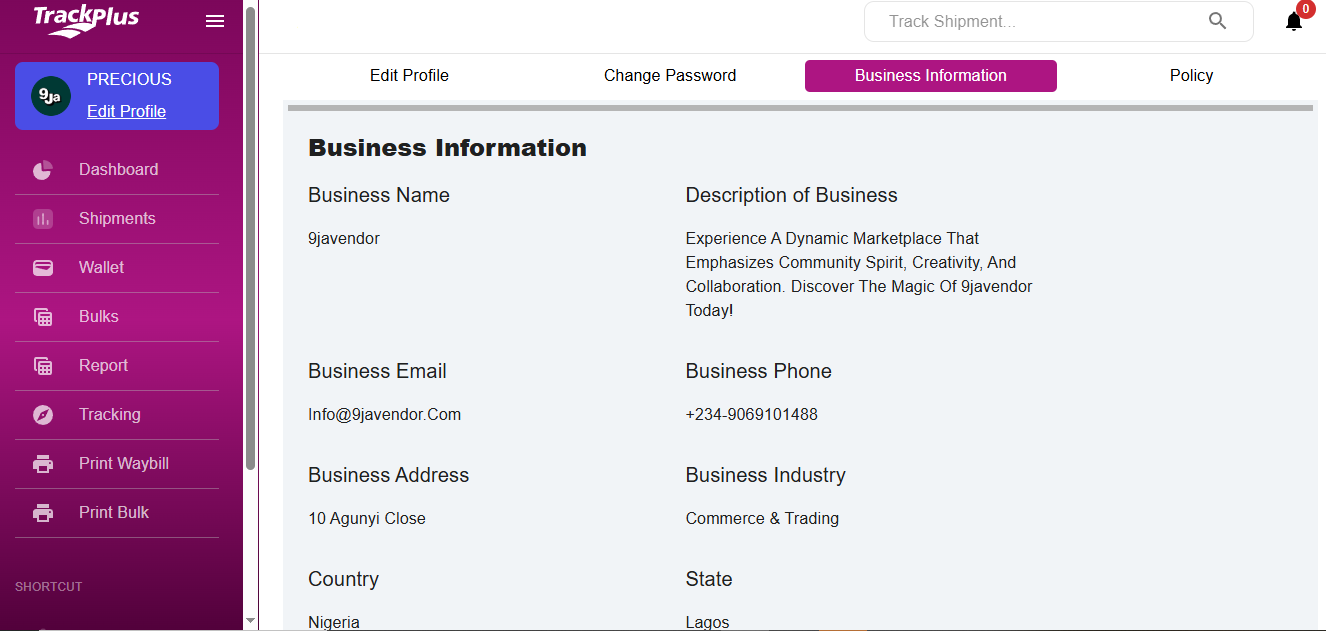The height and width of the screenshot is (631, 1326).
Task: Click the industry value Commerce & Trading
Action: coord(762,519)
